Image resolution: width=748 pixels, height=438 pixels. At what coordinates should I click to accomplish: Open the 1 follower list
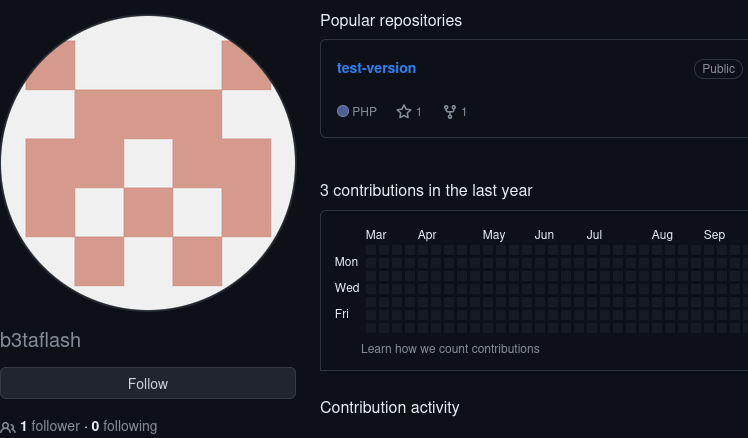[49, 426]
